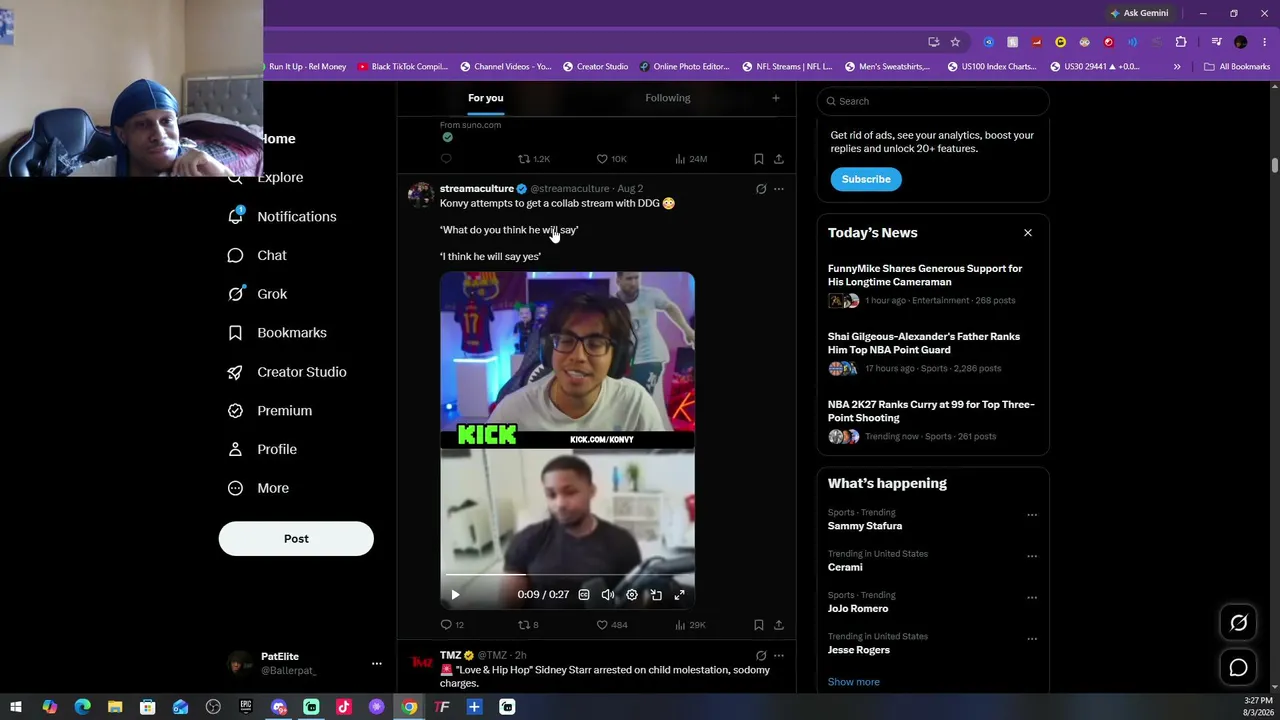
Task: Open Grok explain on the TMZ post
Action: tap(761, 656)
